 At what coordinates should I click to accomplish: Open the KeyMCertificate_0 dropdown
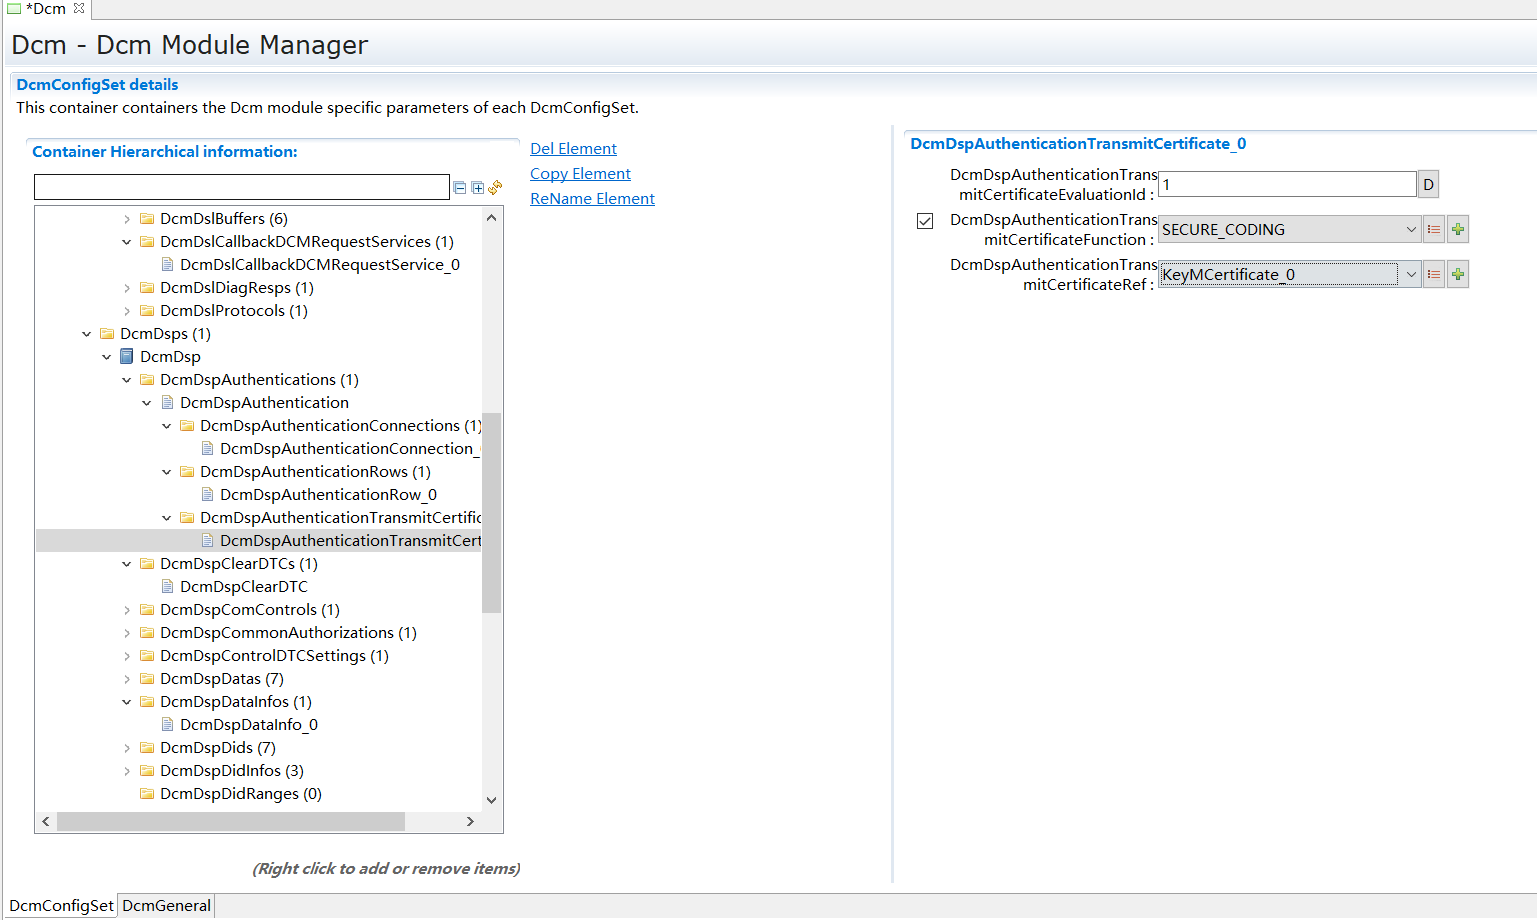point(1411,274)
